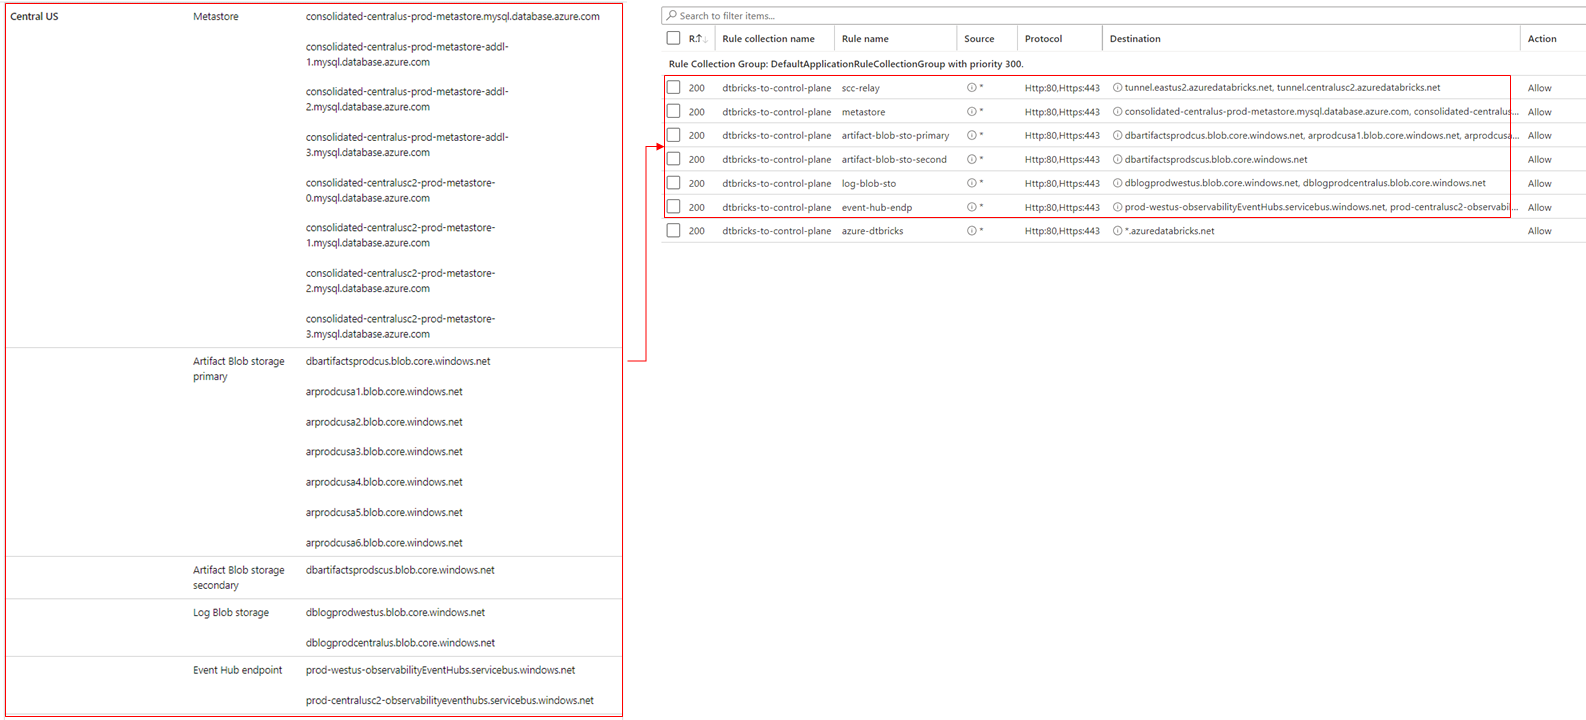1586x720 pixels.
Task: Click 'prod-centralusc2-observabilityeventhubs.servicebus.windows.net' in the left list
Action: [x=450, y=700]
